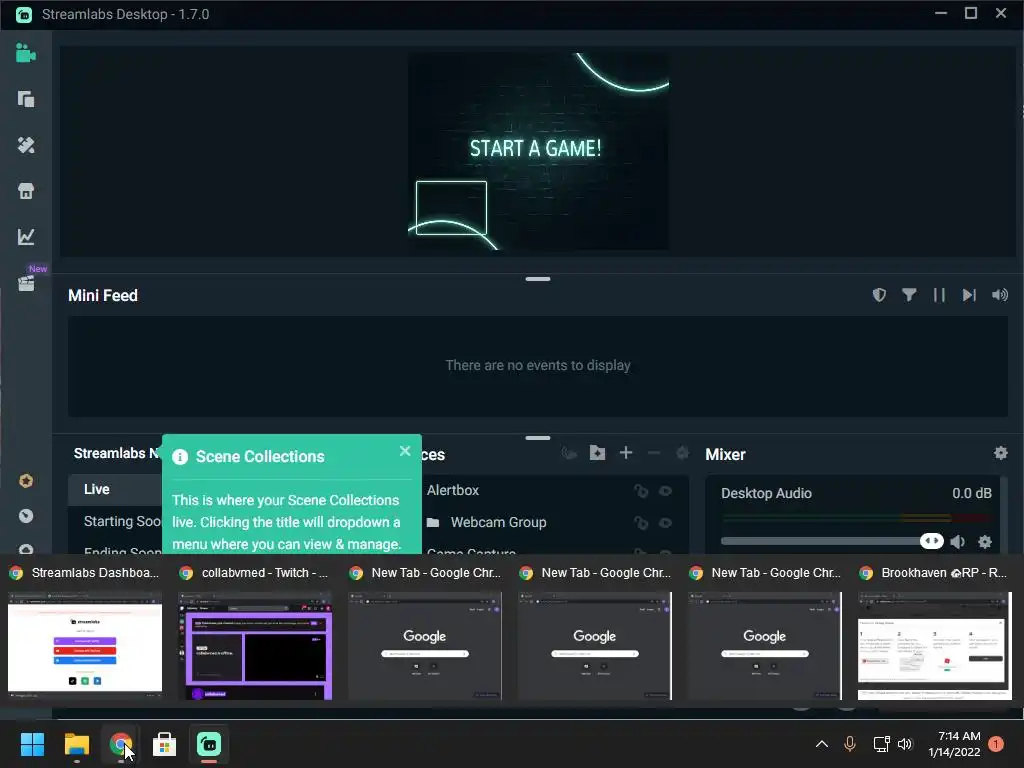Click the Streamlabs Desktop taskbar icon
This screenshot has width=1024, height=768.
(x=209, y=744)
